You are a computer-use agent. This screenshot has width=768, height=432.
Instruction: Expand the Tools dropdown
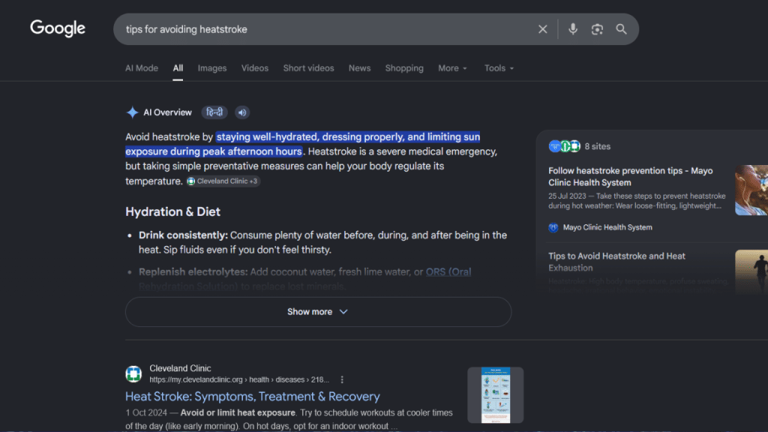coord(499,68)
